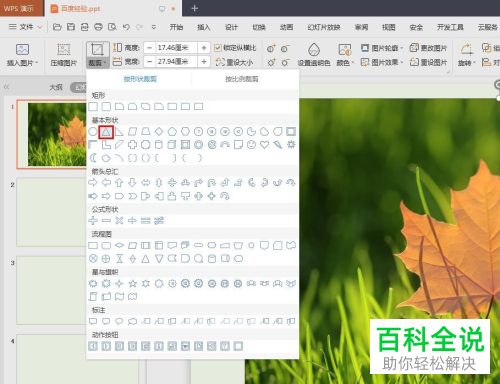Click the Open folder icon
Image resolution: width=500 pixels, height=384 pixels.
(x=57, y=27)
